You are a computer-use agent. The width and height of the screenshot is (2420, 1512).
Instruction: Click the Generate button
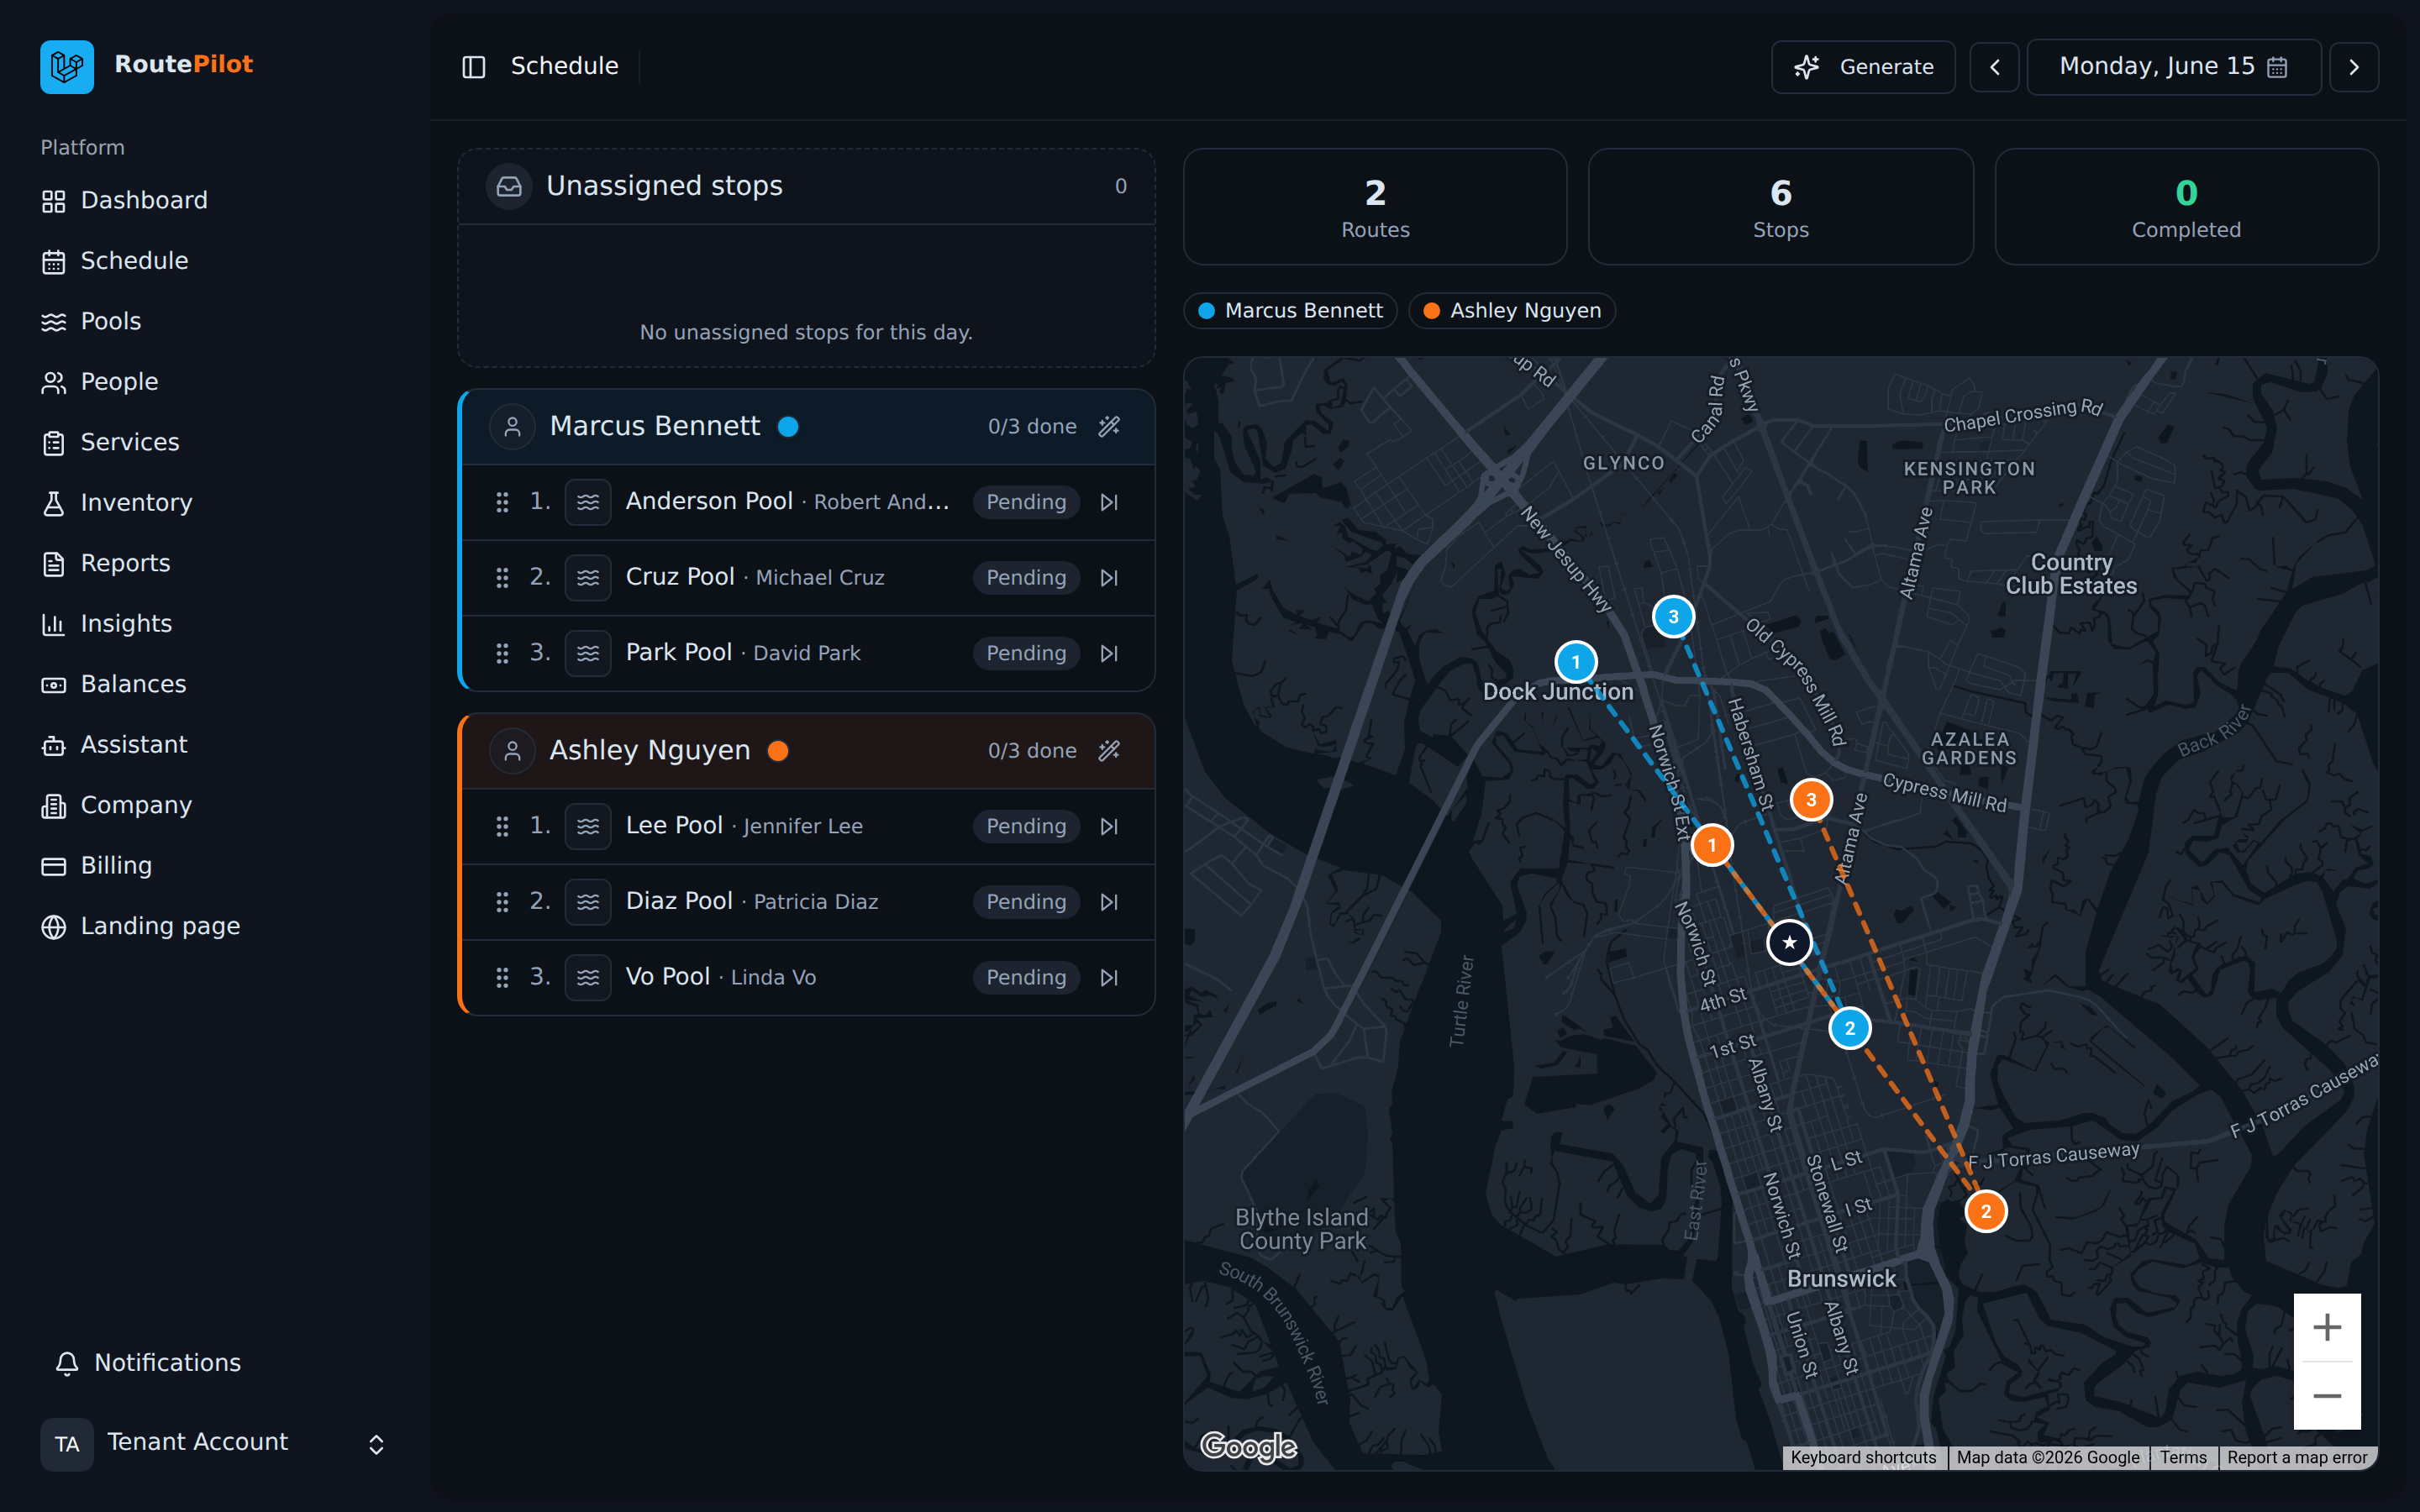coord(1863,67)
